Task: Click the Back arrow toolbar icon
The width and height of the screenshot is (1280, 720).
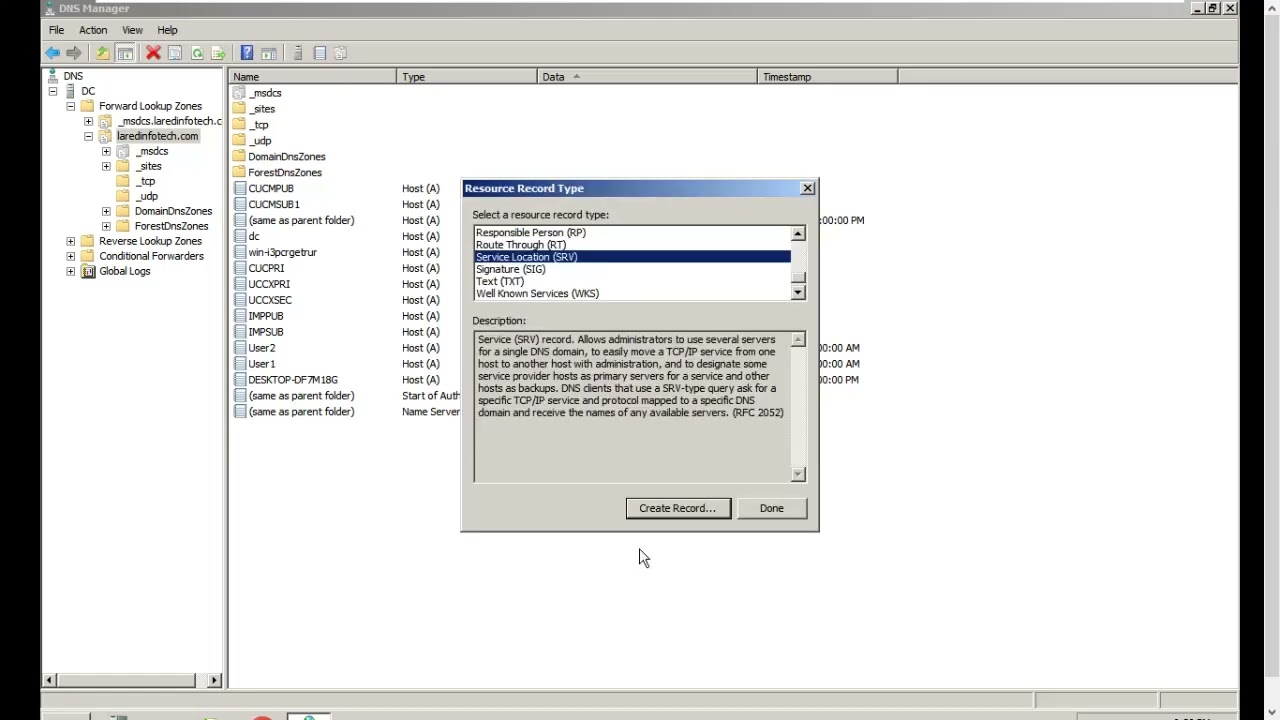Action: tap(52, 53)
